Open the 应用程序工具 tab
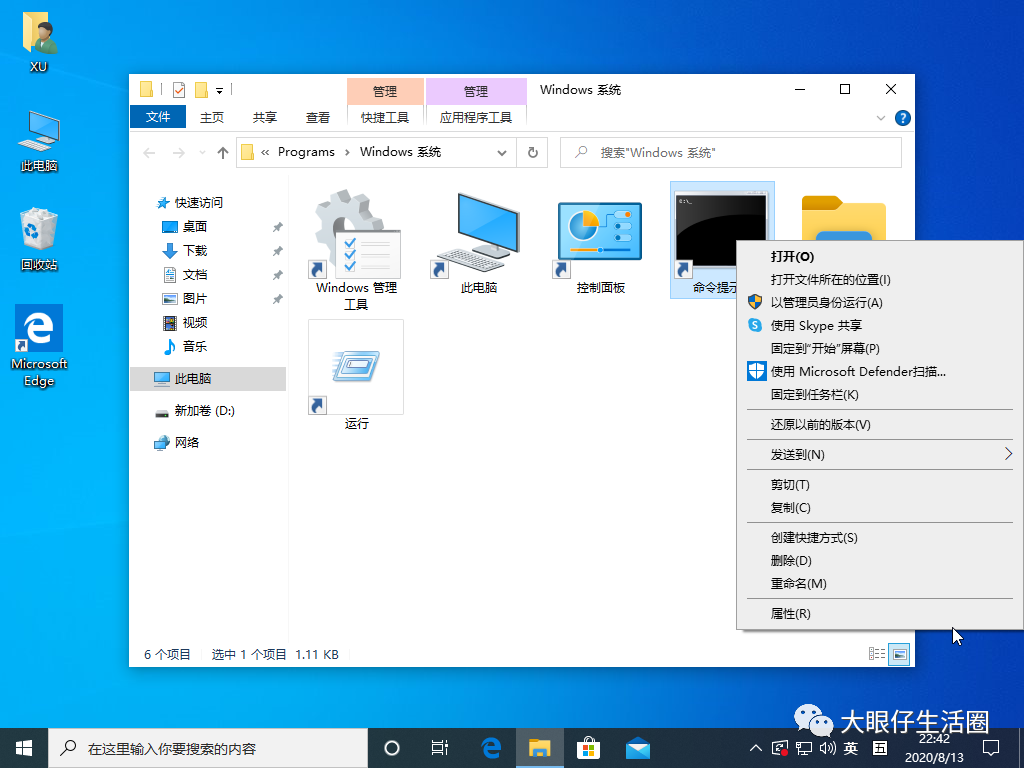 [475, 118]
